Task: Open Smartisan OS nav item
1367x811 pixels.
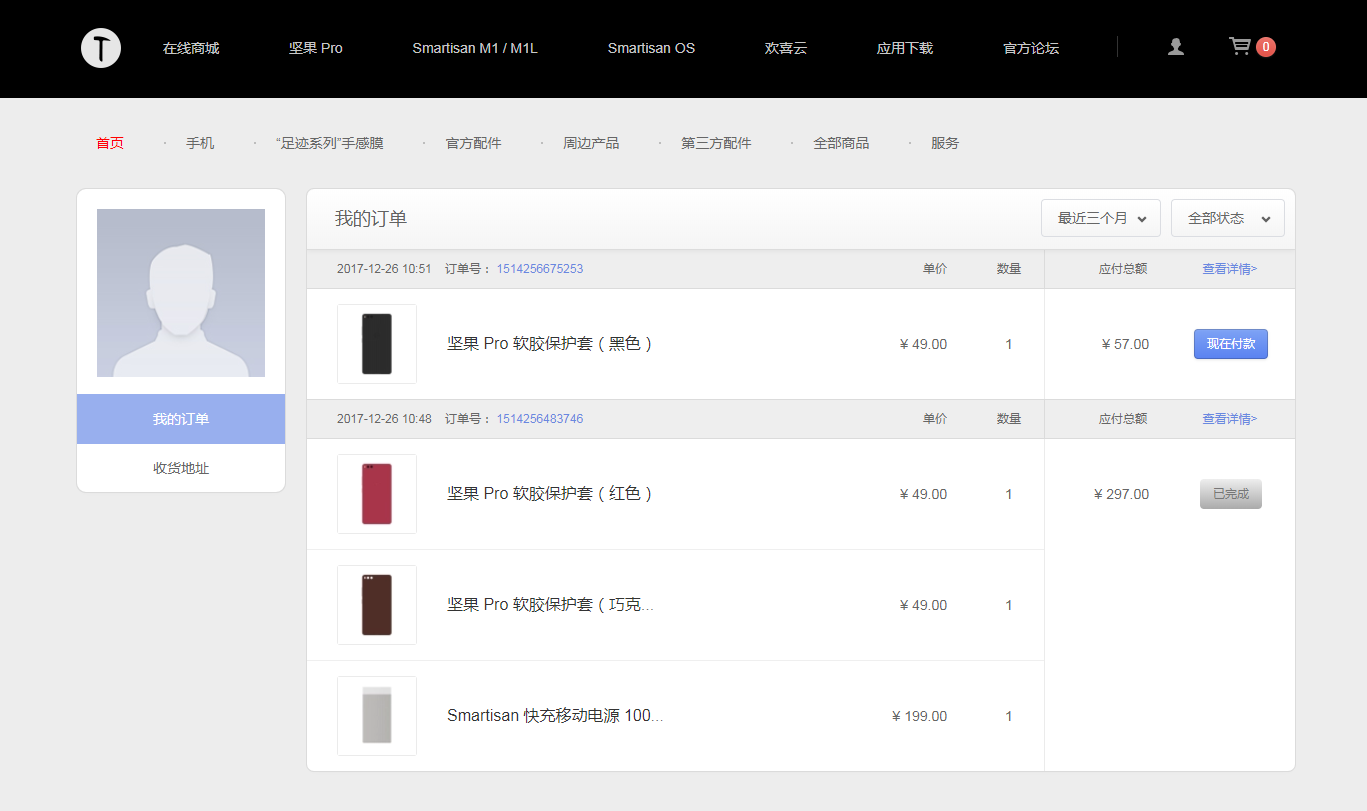Action: click(651, 48)
